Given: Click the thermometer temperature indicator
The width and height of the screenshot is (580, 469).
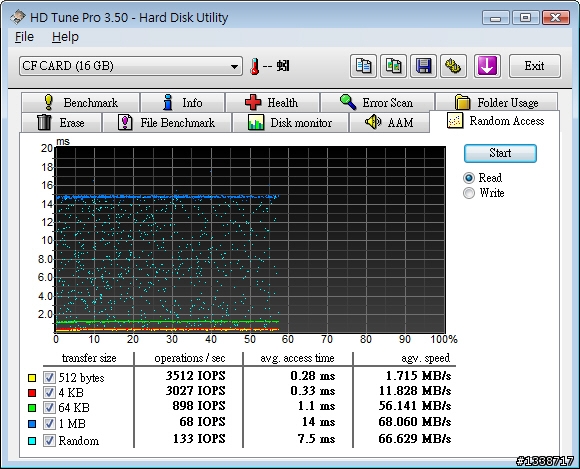Looking at the screenshot, I should point(254,67).
